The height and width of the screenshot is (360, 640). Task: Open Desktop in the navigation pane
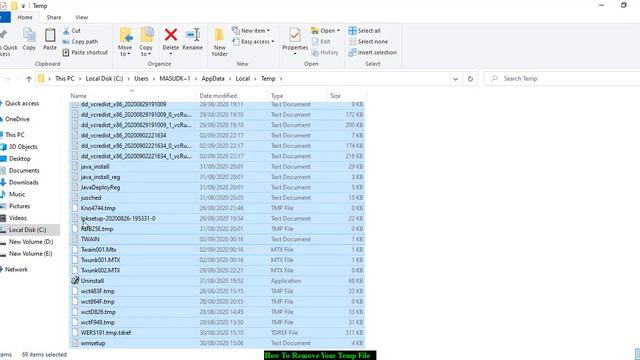click(x=20, y=159)
